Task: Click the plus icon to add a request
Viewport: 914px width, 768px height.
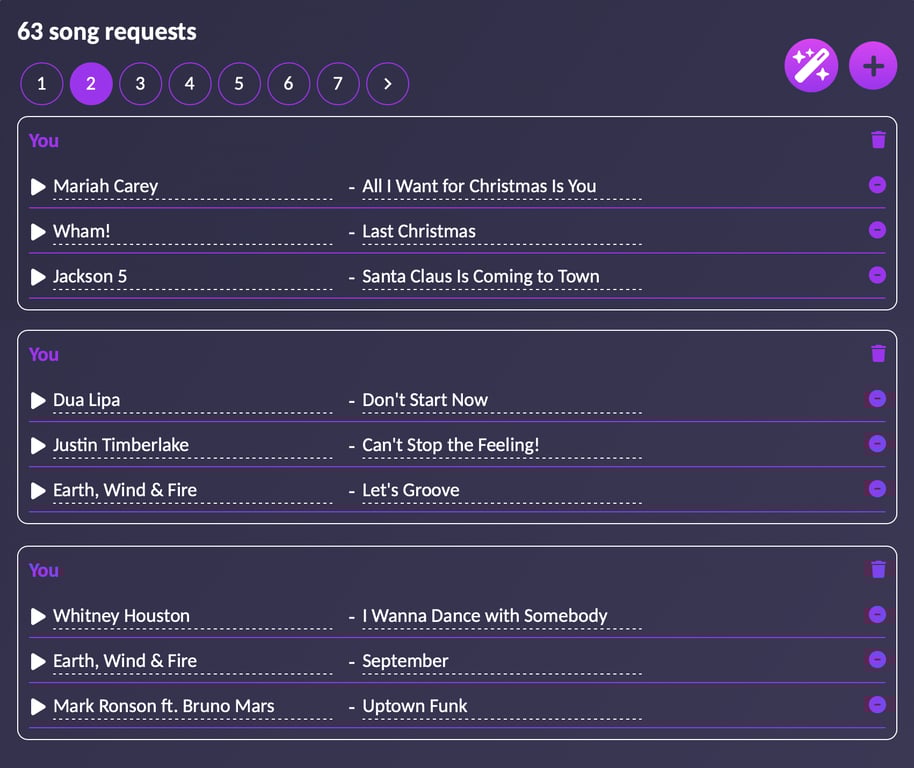Action: point(873,66)
